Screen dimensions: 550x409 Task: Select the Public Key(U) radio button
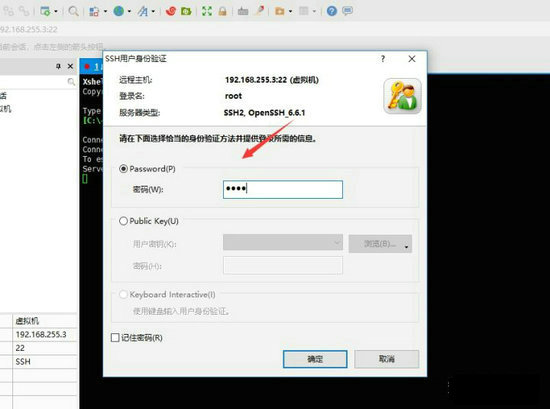click(123, 221)
